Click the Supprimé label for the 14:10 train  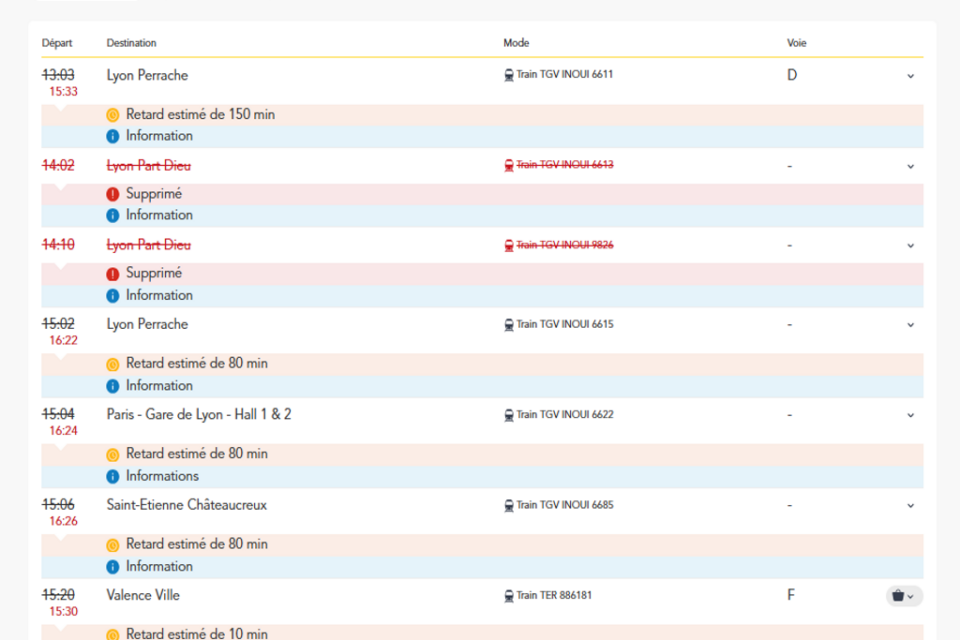pos(154,273)
